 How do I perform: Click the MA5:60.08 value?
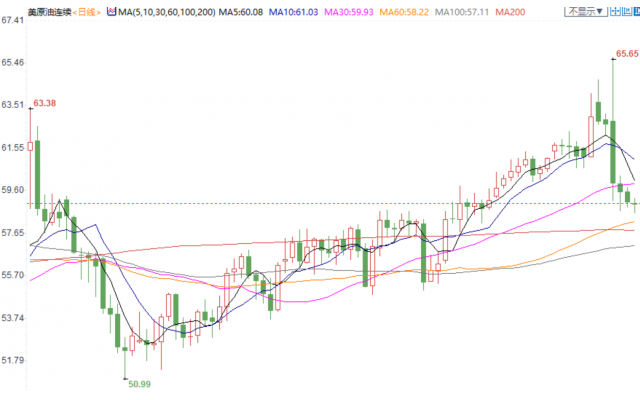pyautogui.click(x=240, y=12)
